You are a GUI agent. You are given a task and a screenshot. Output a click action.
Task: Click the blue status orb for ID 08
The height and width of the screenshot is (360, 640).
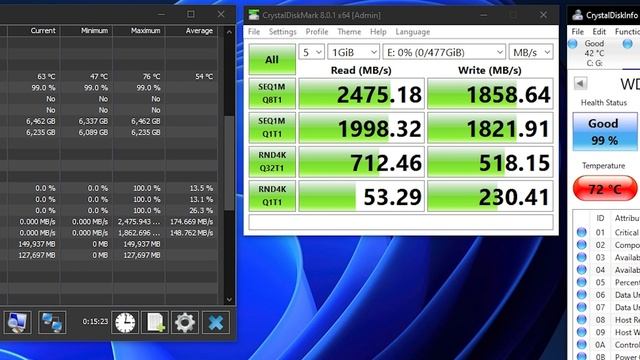pyautogui.click(x=582, y=320)
